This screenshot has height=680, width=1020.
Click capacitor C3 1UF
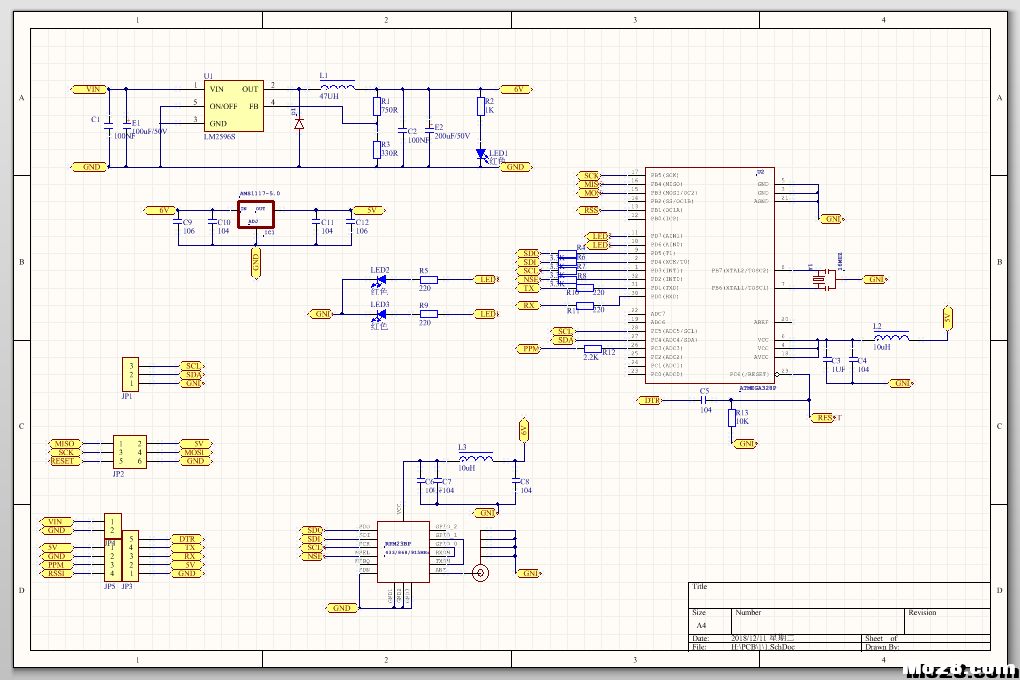tap(827, 360)
